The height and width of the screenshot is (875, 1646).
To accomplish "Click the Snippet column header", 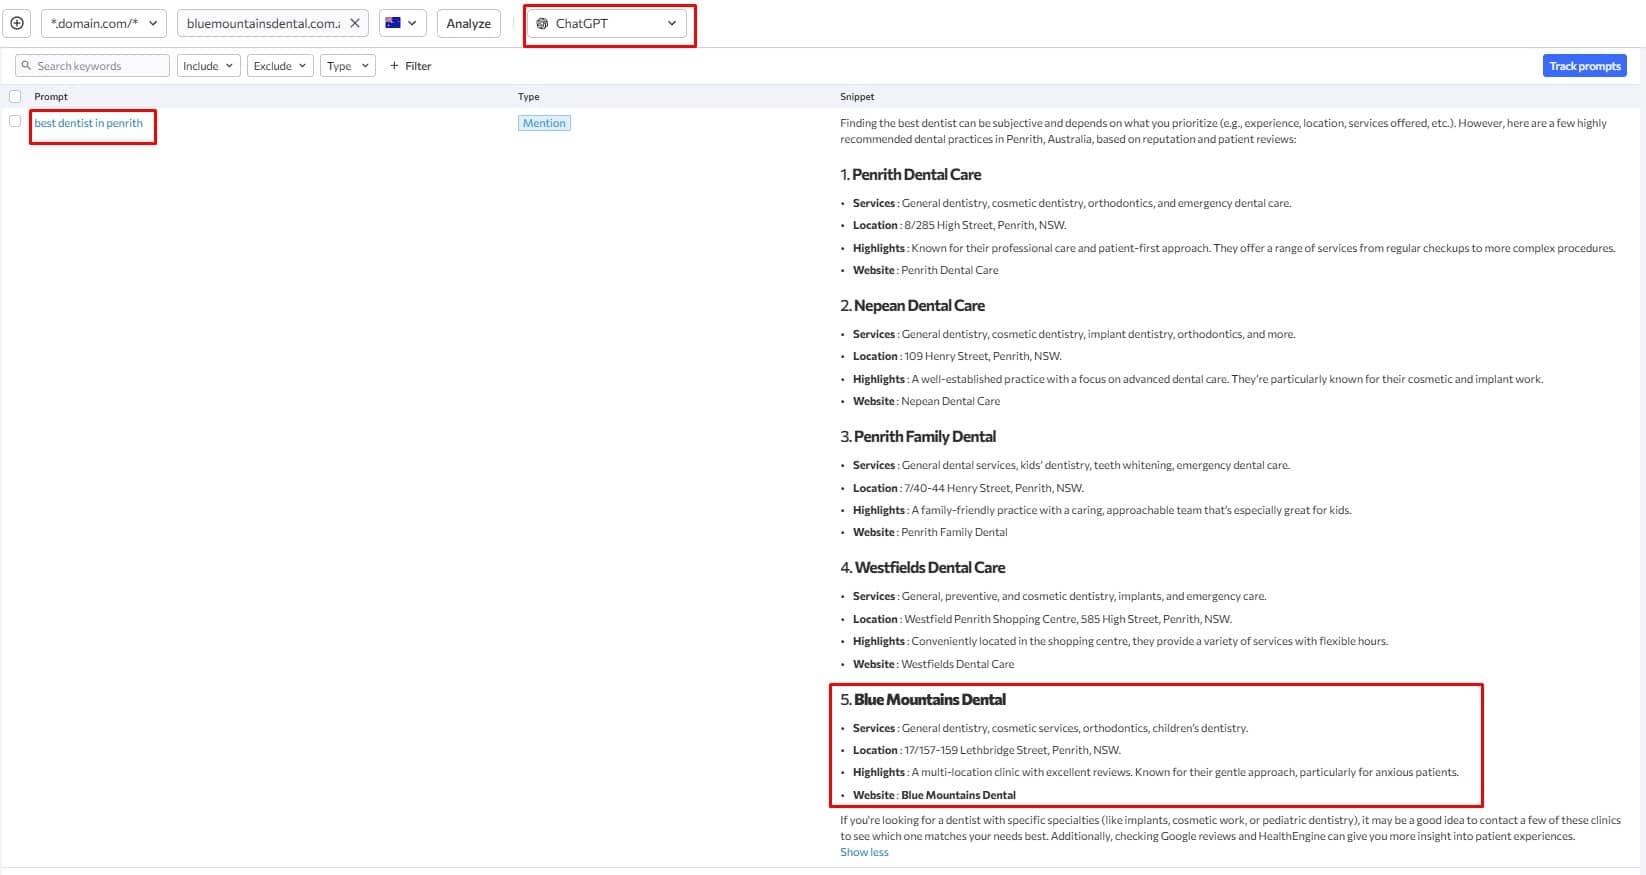I will (x=857, y=97).
